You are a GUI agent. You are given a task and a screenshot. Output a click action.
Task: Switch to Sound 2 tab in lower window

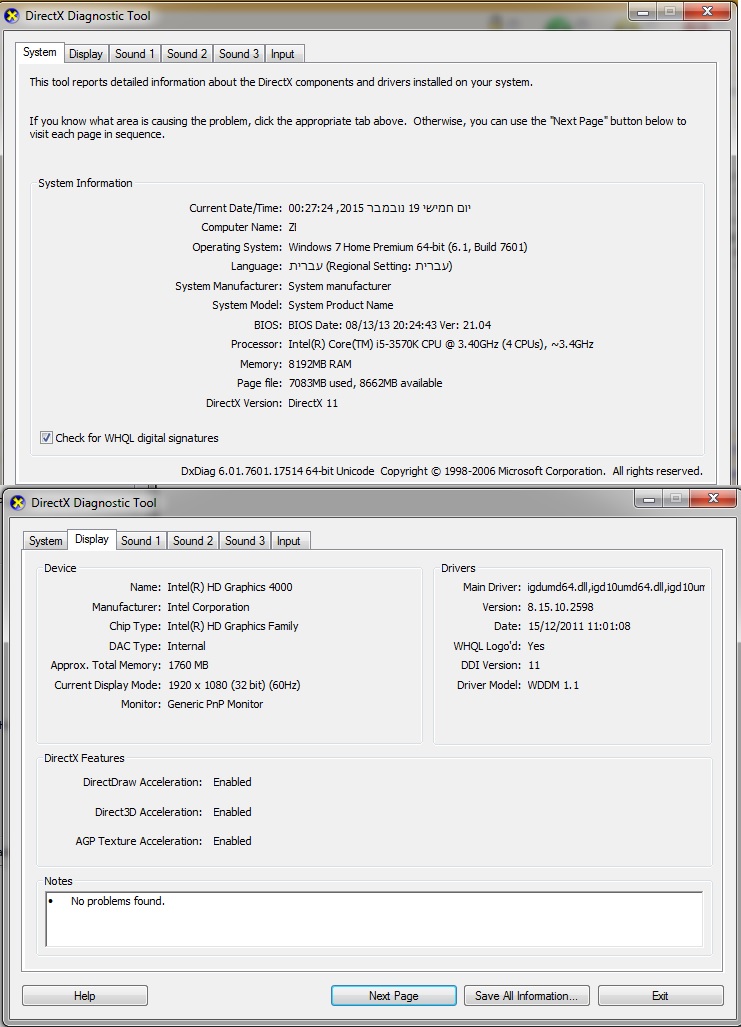(x=193, y=541)
